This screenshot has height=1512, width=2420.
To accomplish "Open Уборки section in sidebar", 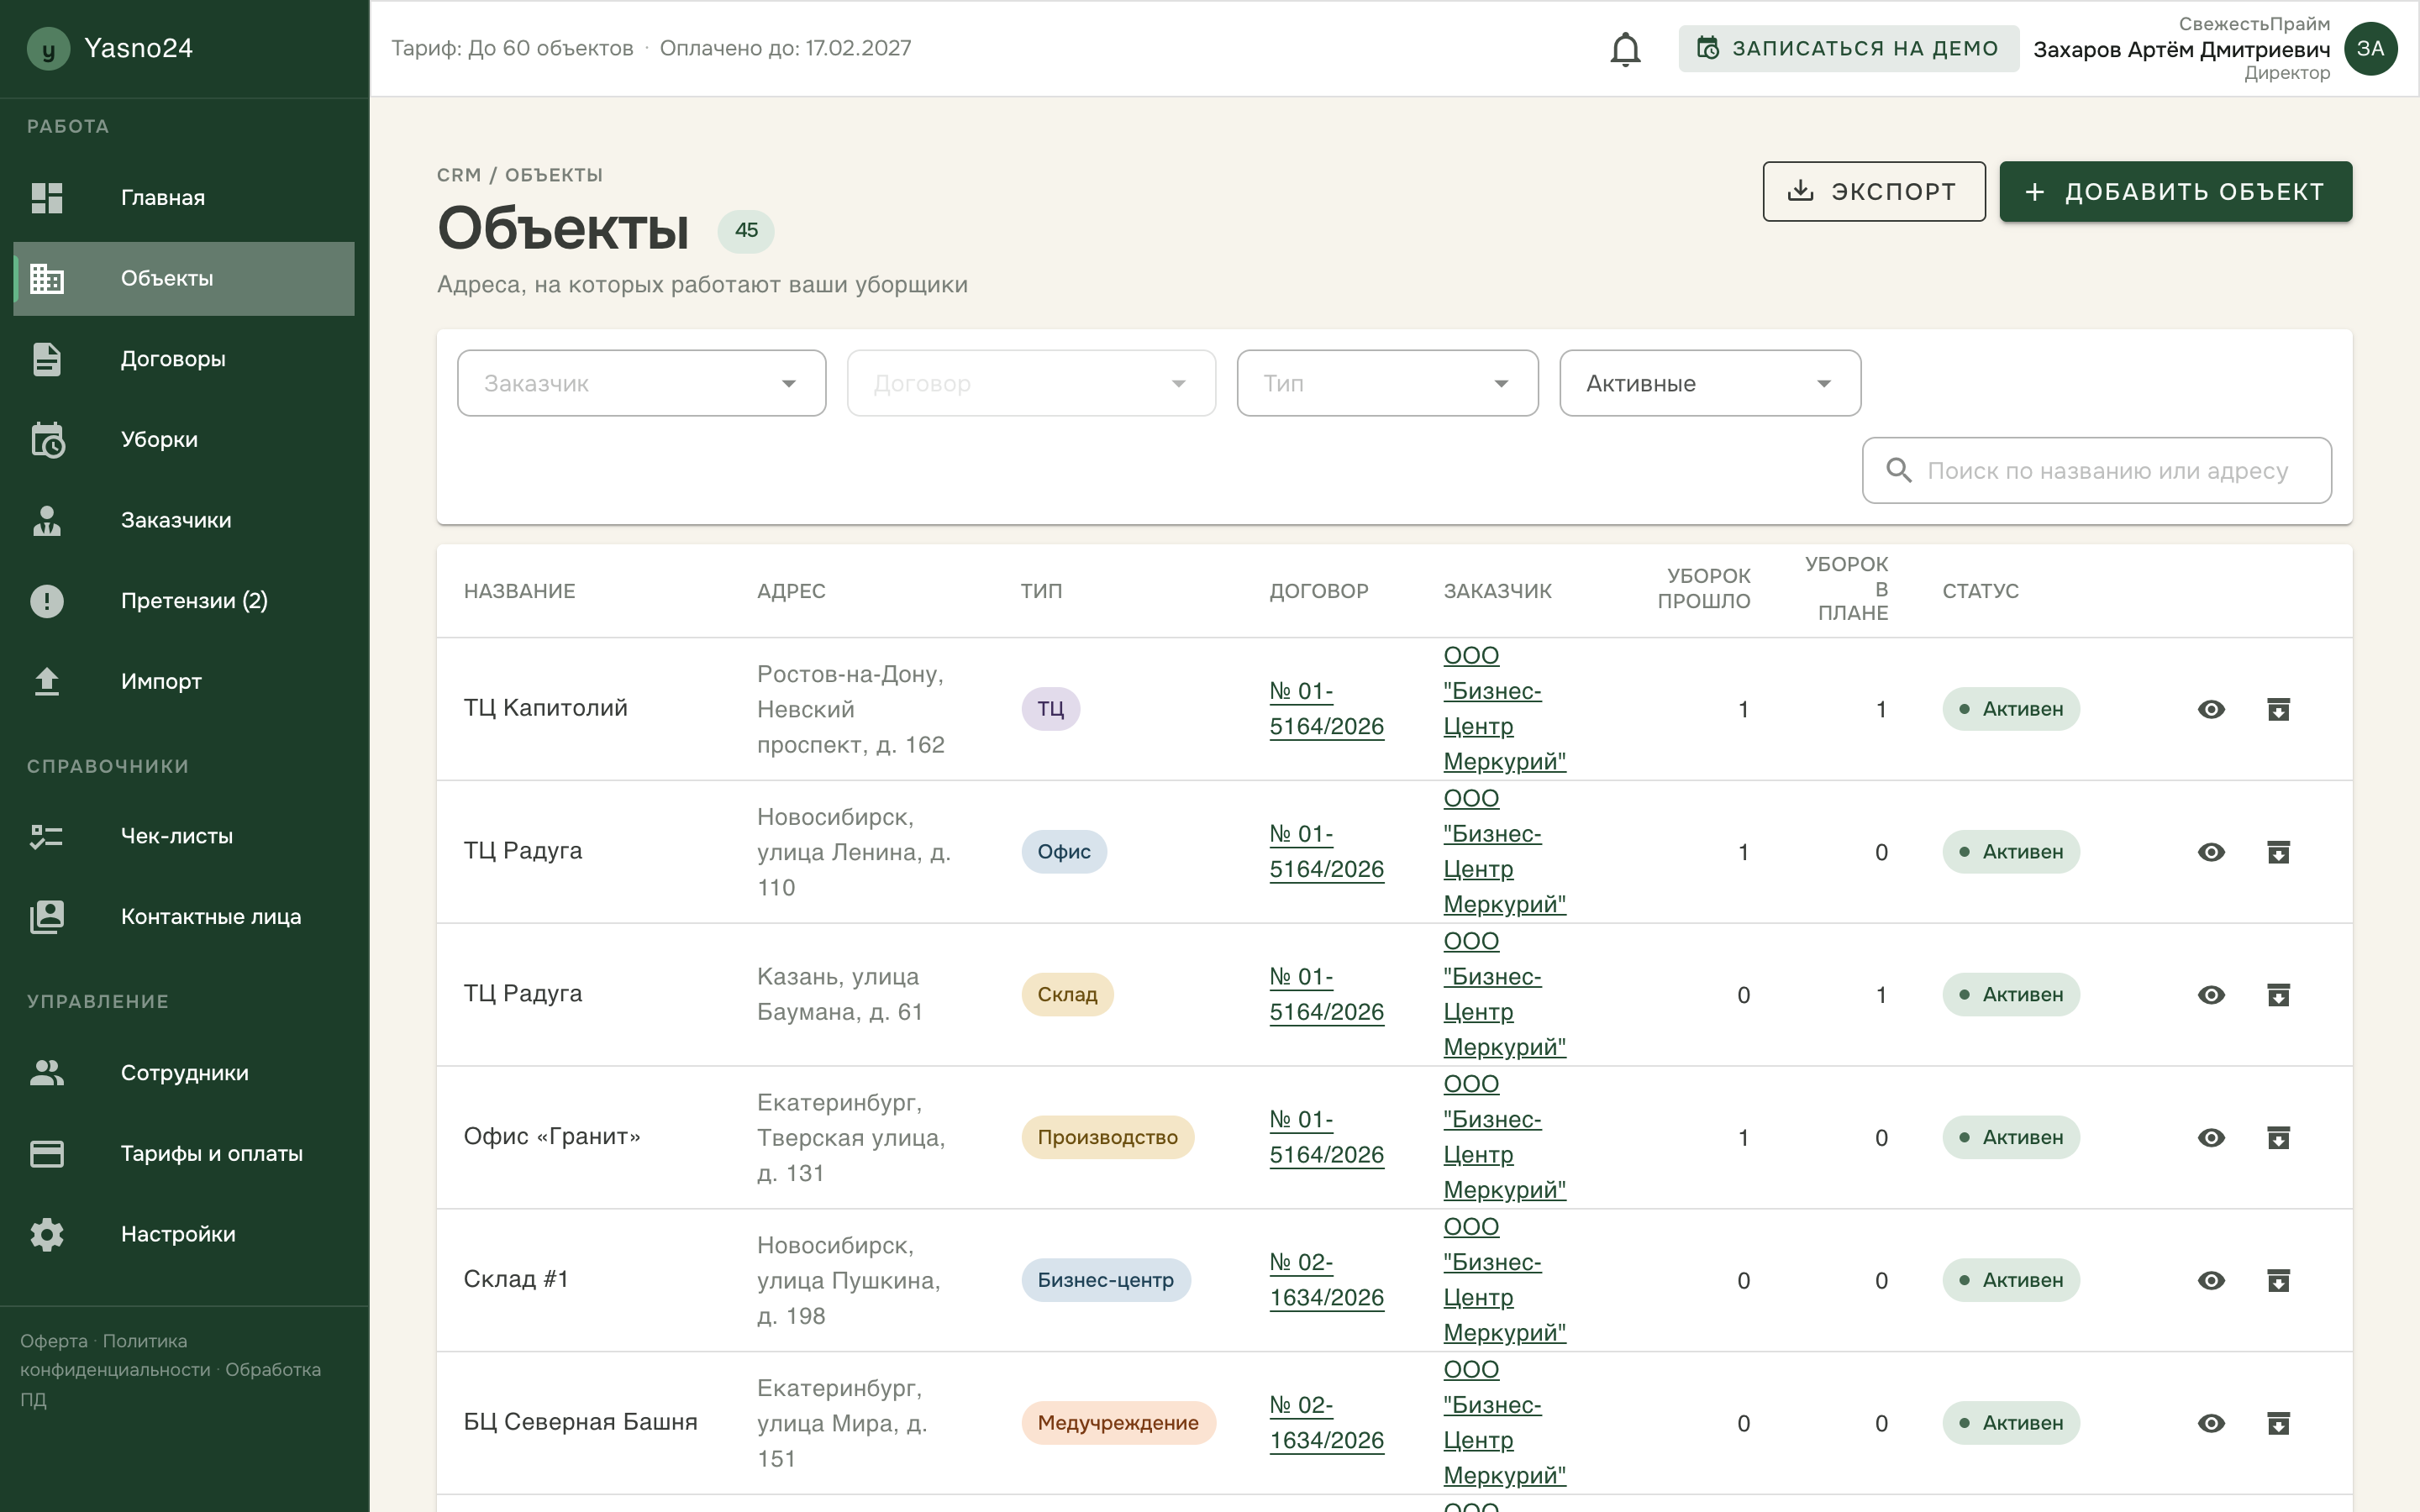I will (x=184, y=440).
